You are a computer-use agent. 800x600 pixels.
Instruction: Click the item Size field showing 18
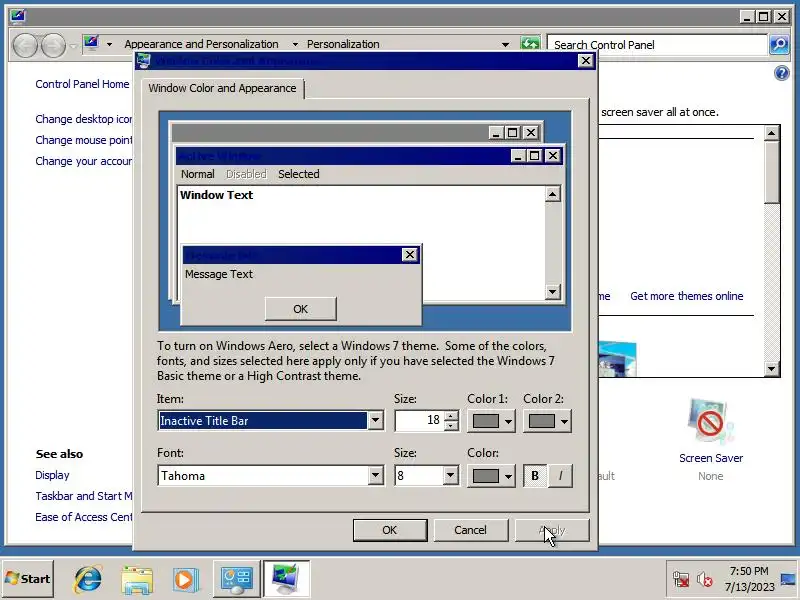point(420,420)
